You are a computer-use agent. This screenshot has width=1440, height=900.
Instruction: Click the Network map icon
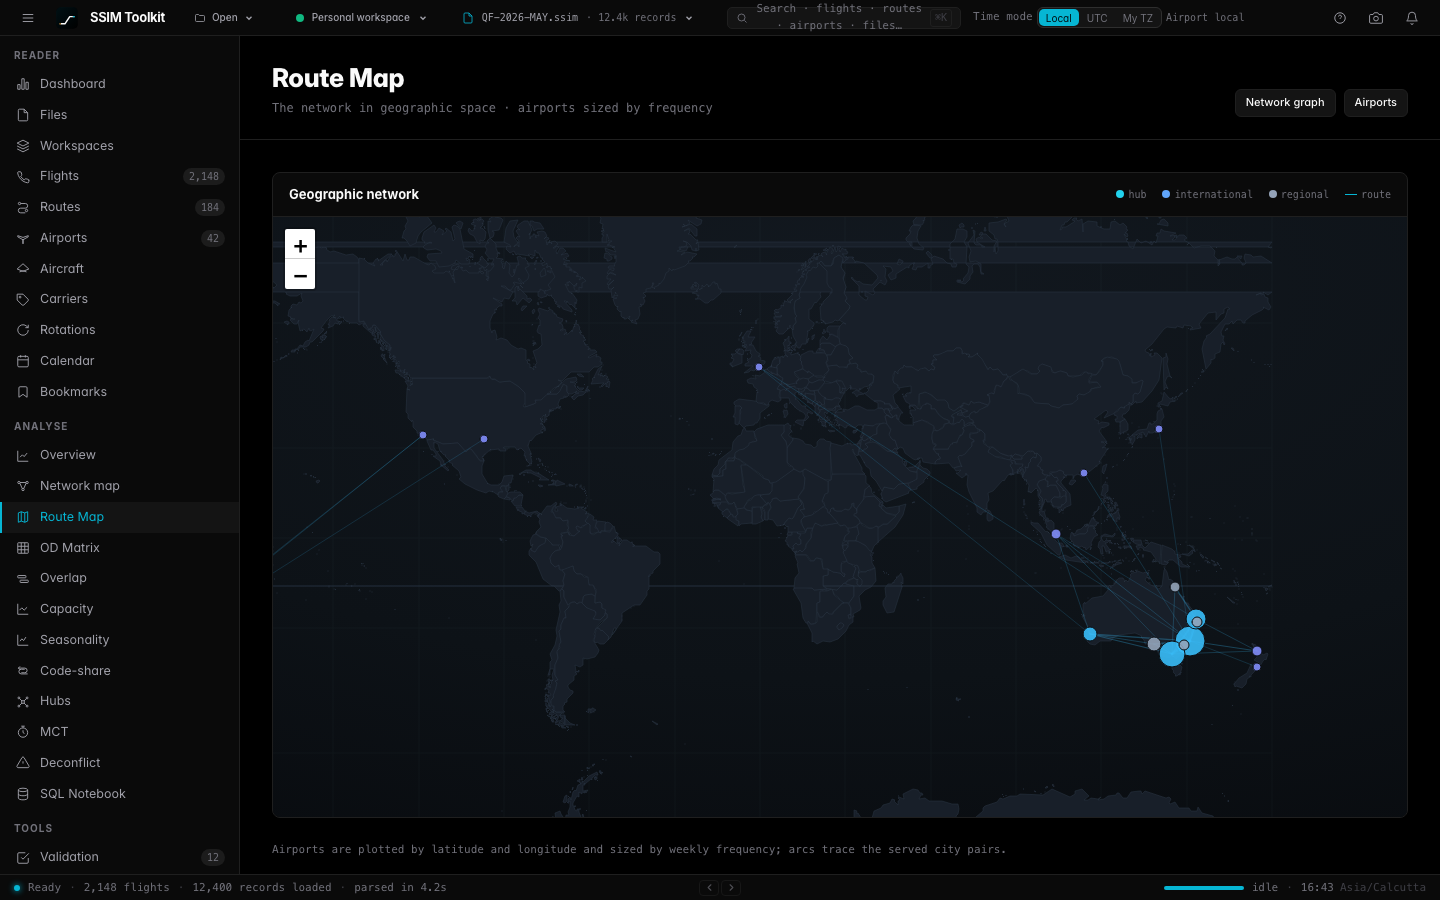23,486
